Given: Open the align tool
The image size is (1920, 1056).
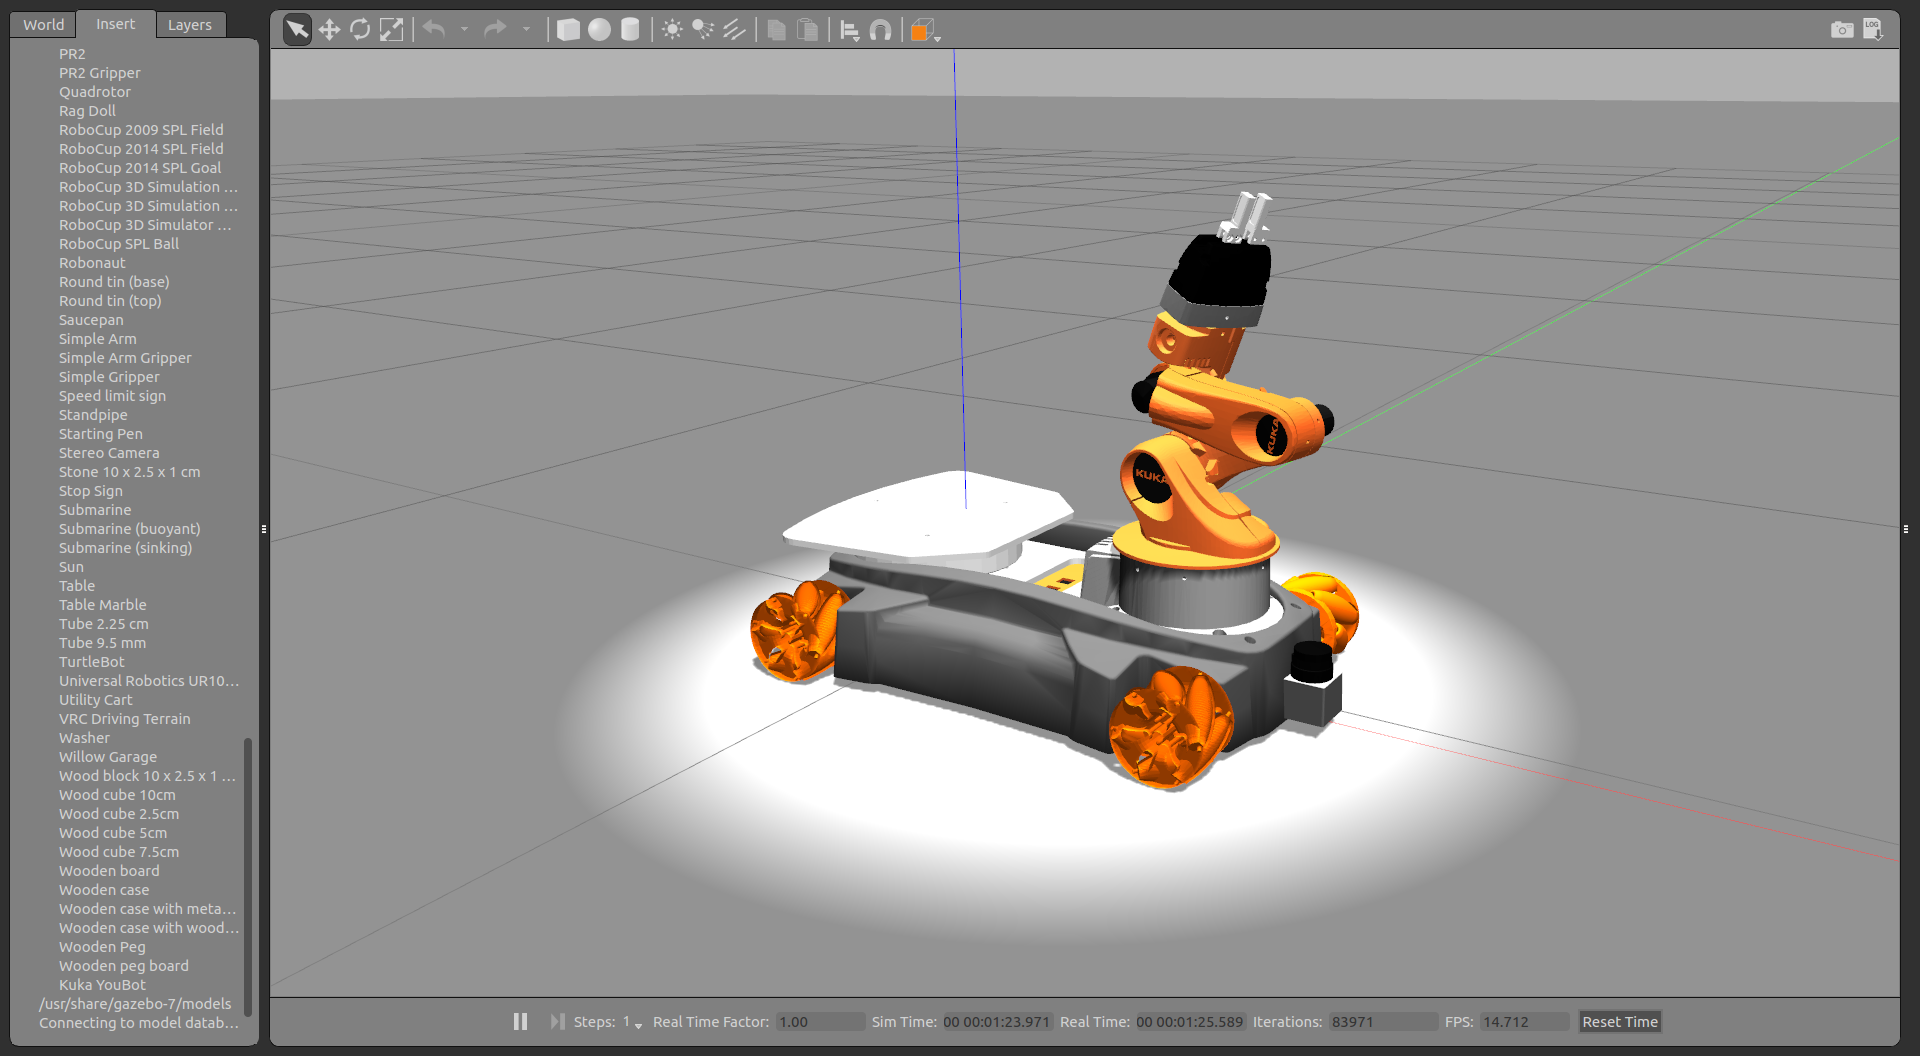Looking at the screenshot, I should (850, 31).
